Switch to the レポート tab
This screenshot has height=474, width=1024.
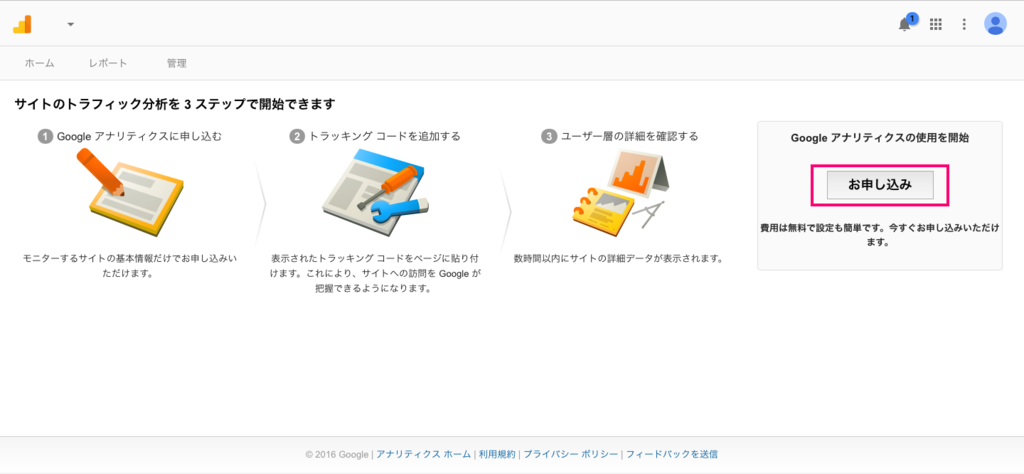(108, 63)
